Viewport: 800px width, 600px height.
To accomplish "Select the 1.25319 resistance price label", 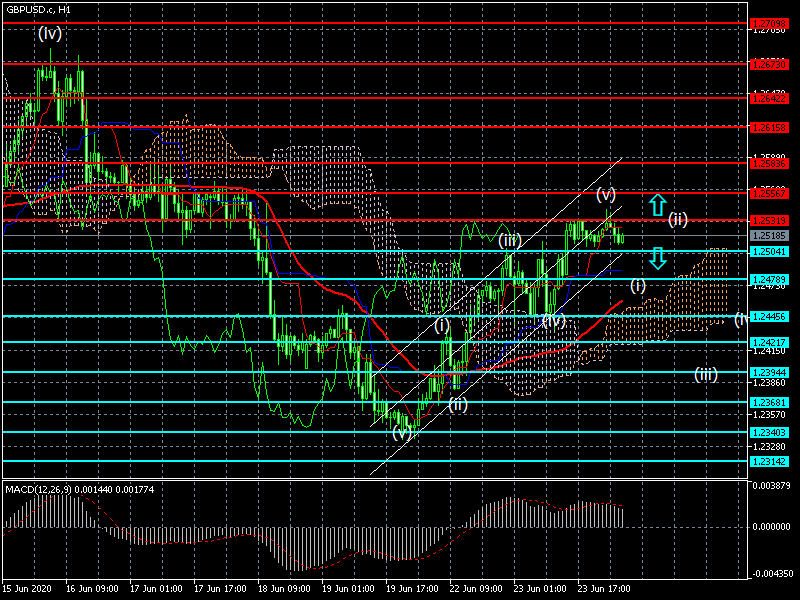I will pyautogui.click(x=768, y=220).
